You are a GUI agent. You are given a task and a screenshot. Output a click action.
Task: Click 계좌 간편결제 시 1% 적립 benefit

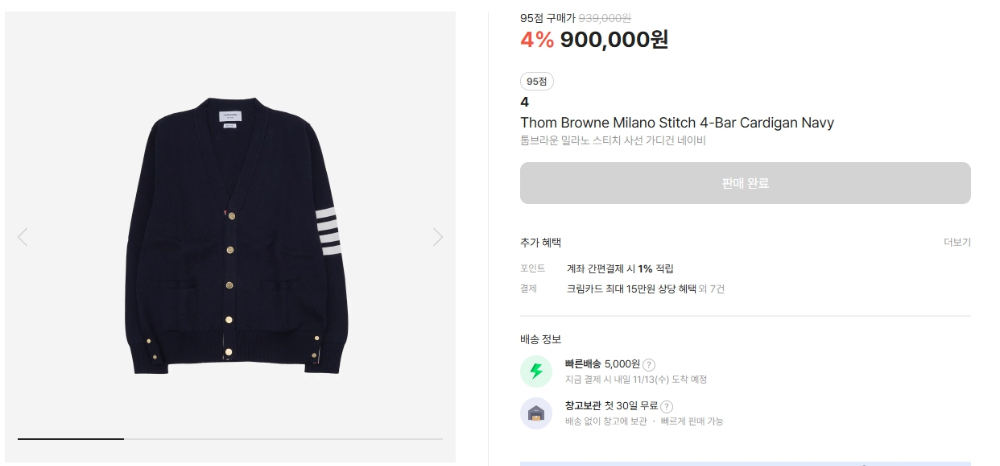[620, 268]
